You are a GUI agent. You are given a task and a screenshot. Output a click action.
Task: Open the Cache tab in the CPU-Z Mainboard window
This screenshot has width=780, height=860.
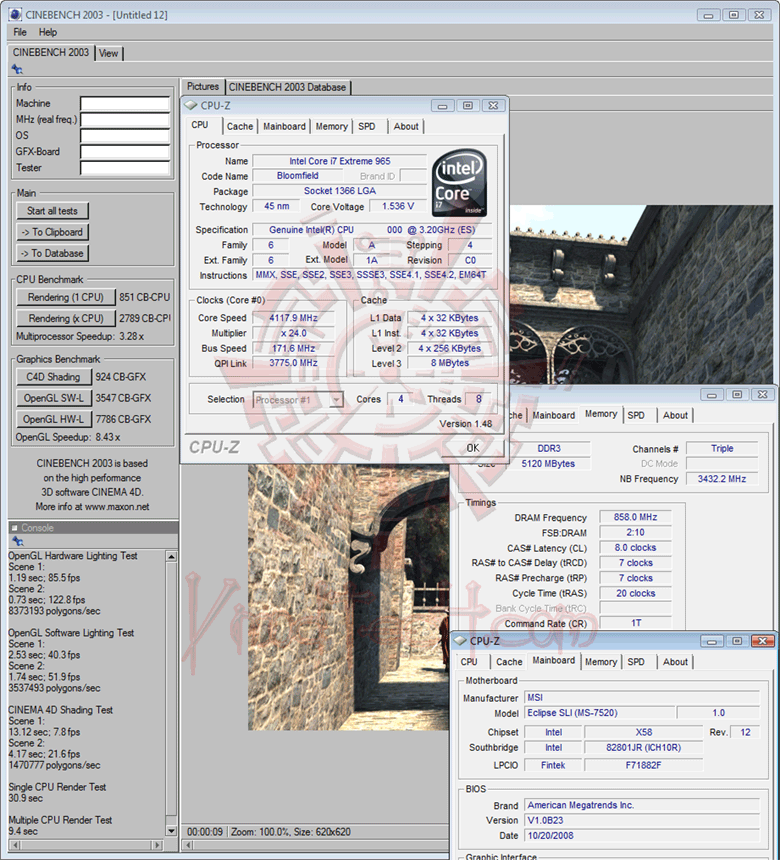pyautogui.click(x=509, y=662)
